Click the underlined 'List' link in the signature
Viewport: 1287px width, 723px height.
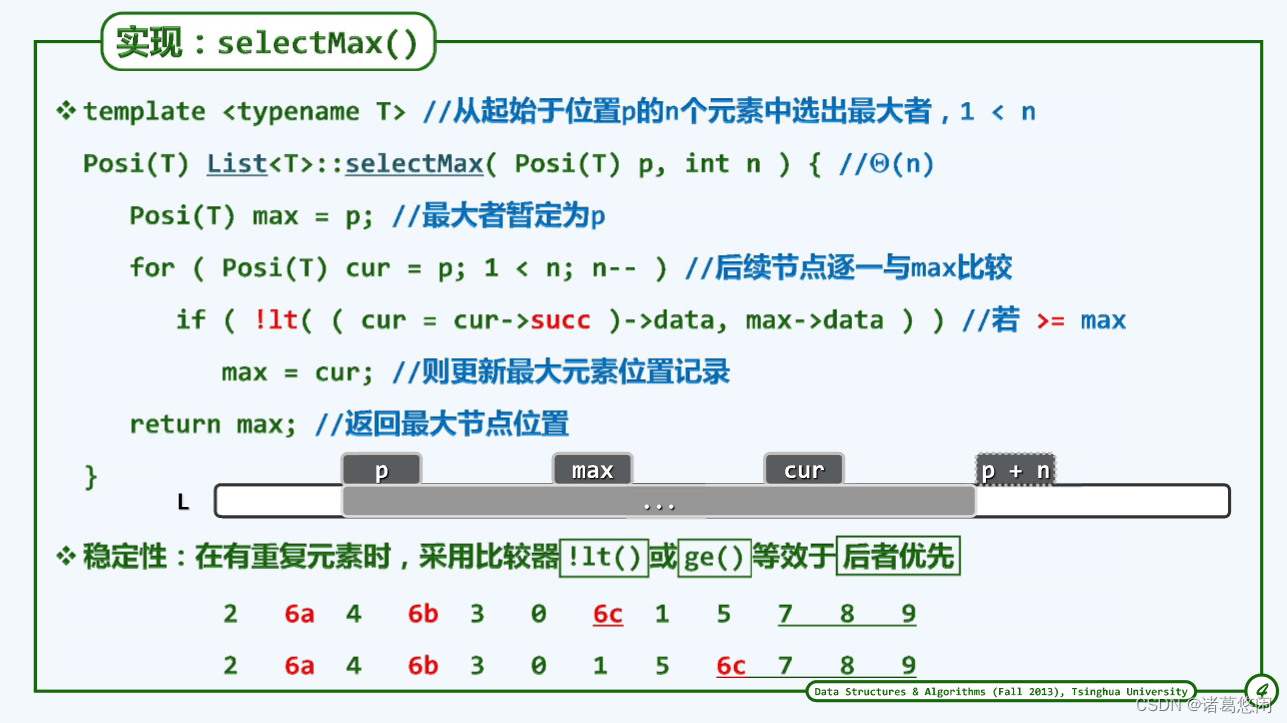click(237, 163)
